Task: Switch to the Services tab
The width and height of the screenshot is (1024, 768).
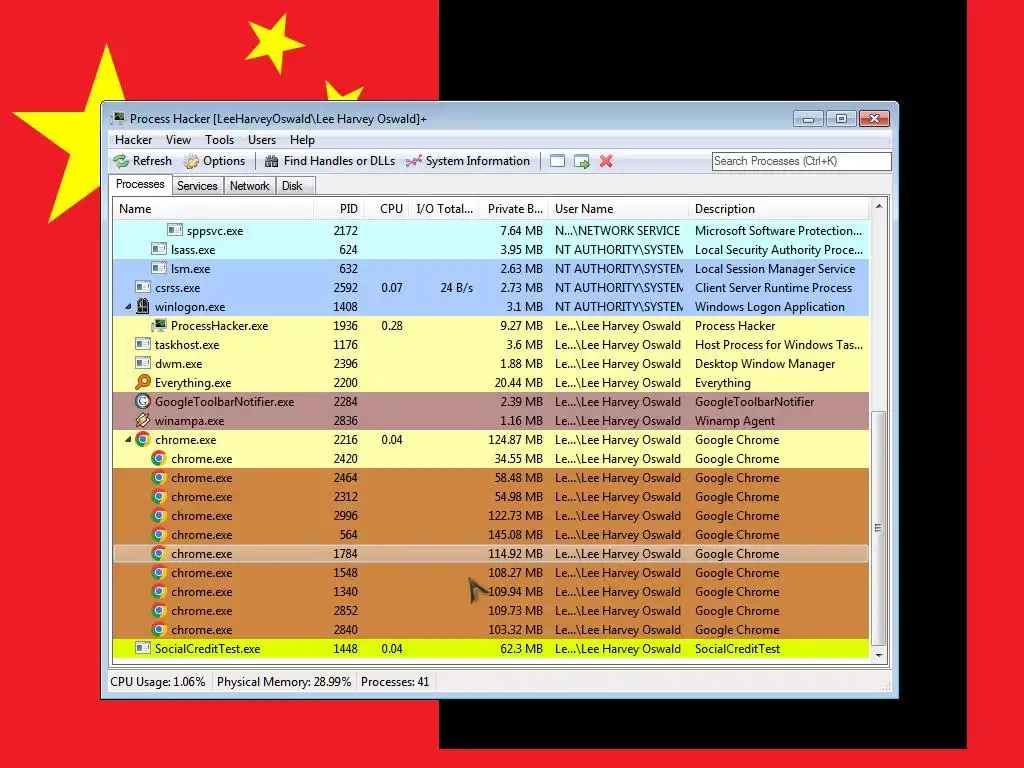Action: [197, 186]
